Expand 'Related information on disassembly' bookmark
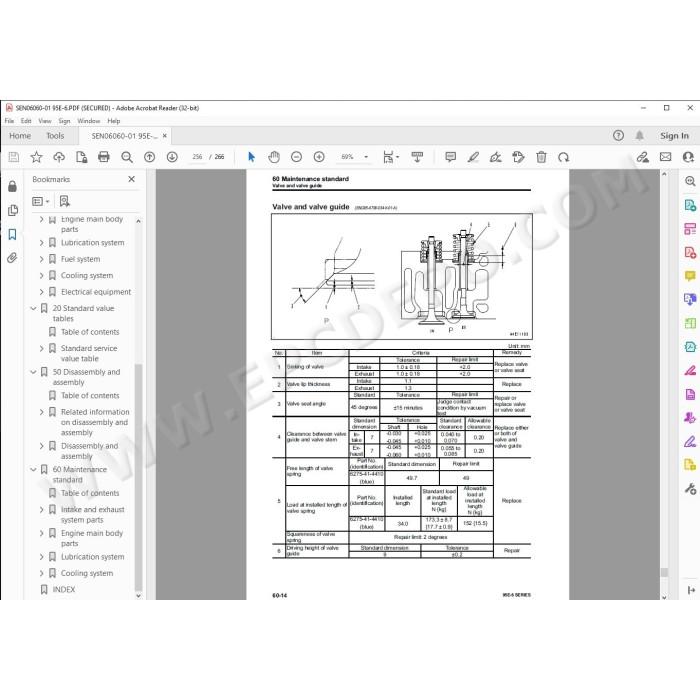 pyautogui.click(x=42, y=412)
